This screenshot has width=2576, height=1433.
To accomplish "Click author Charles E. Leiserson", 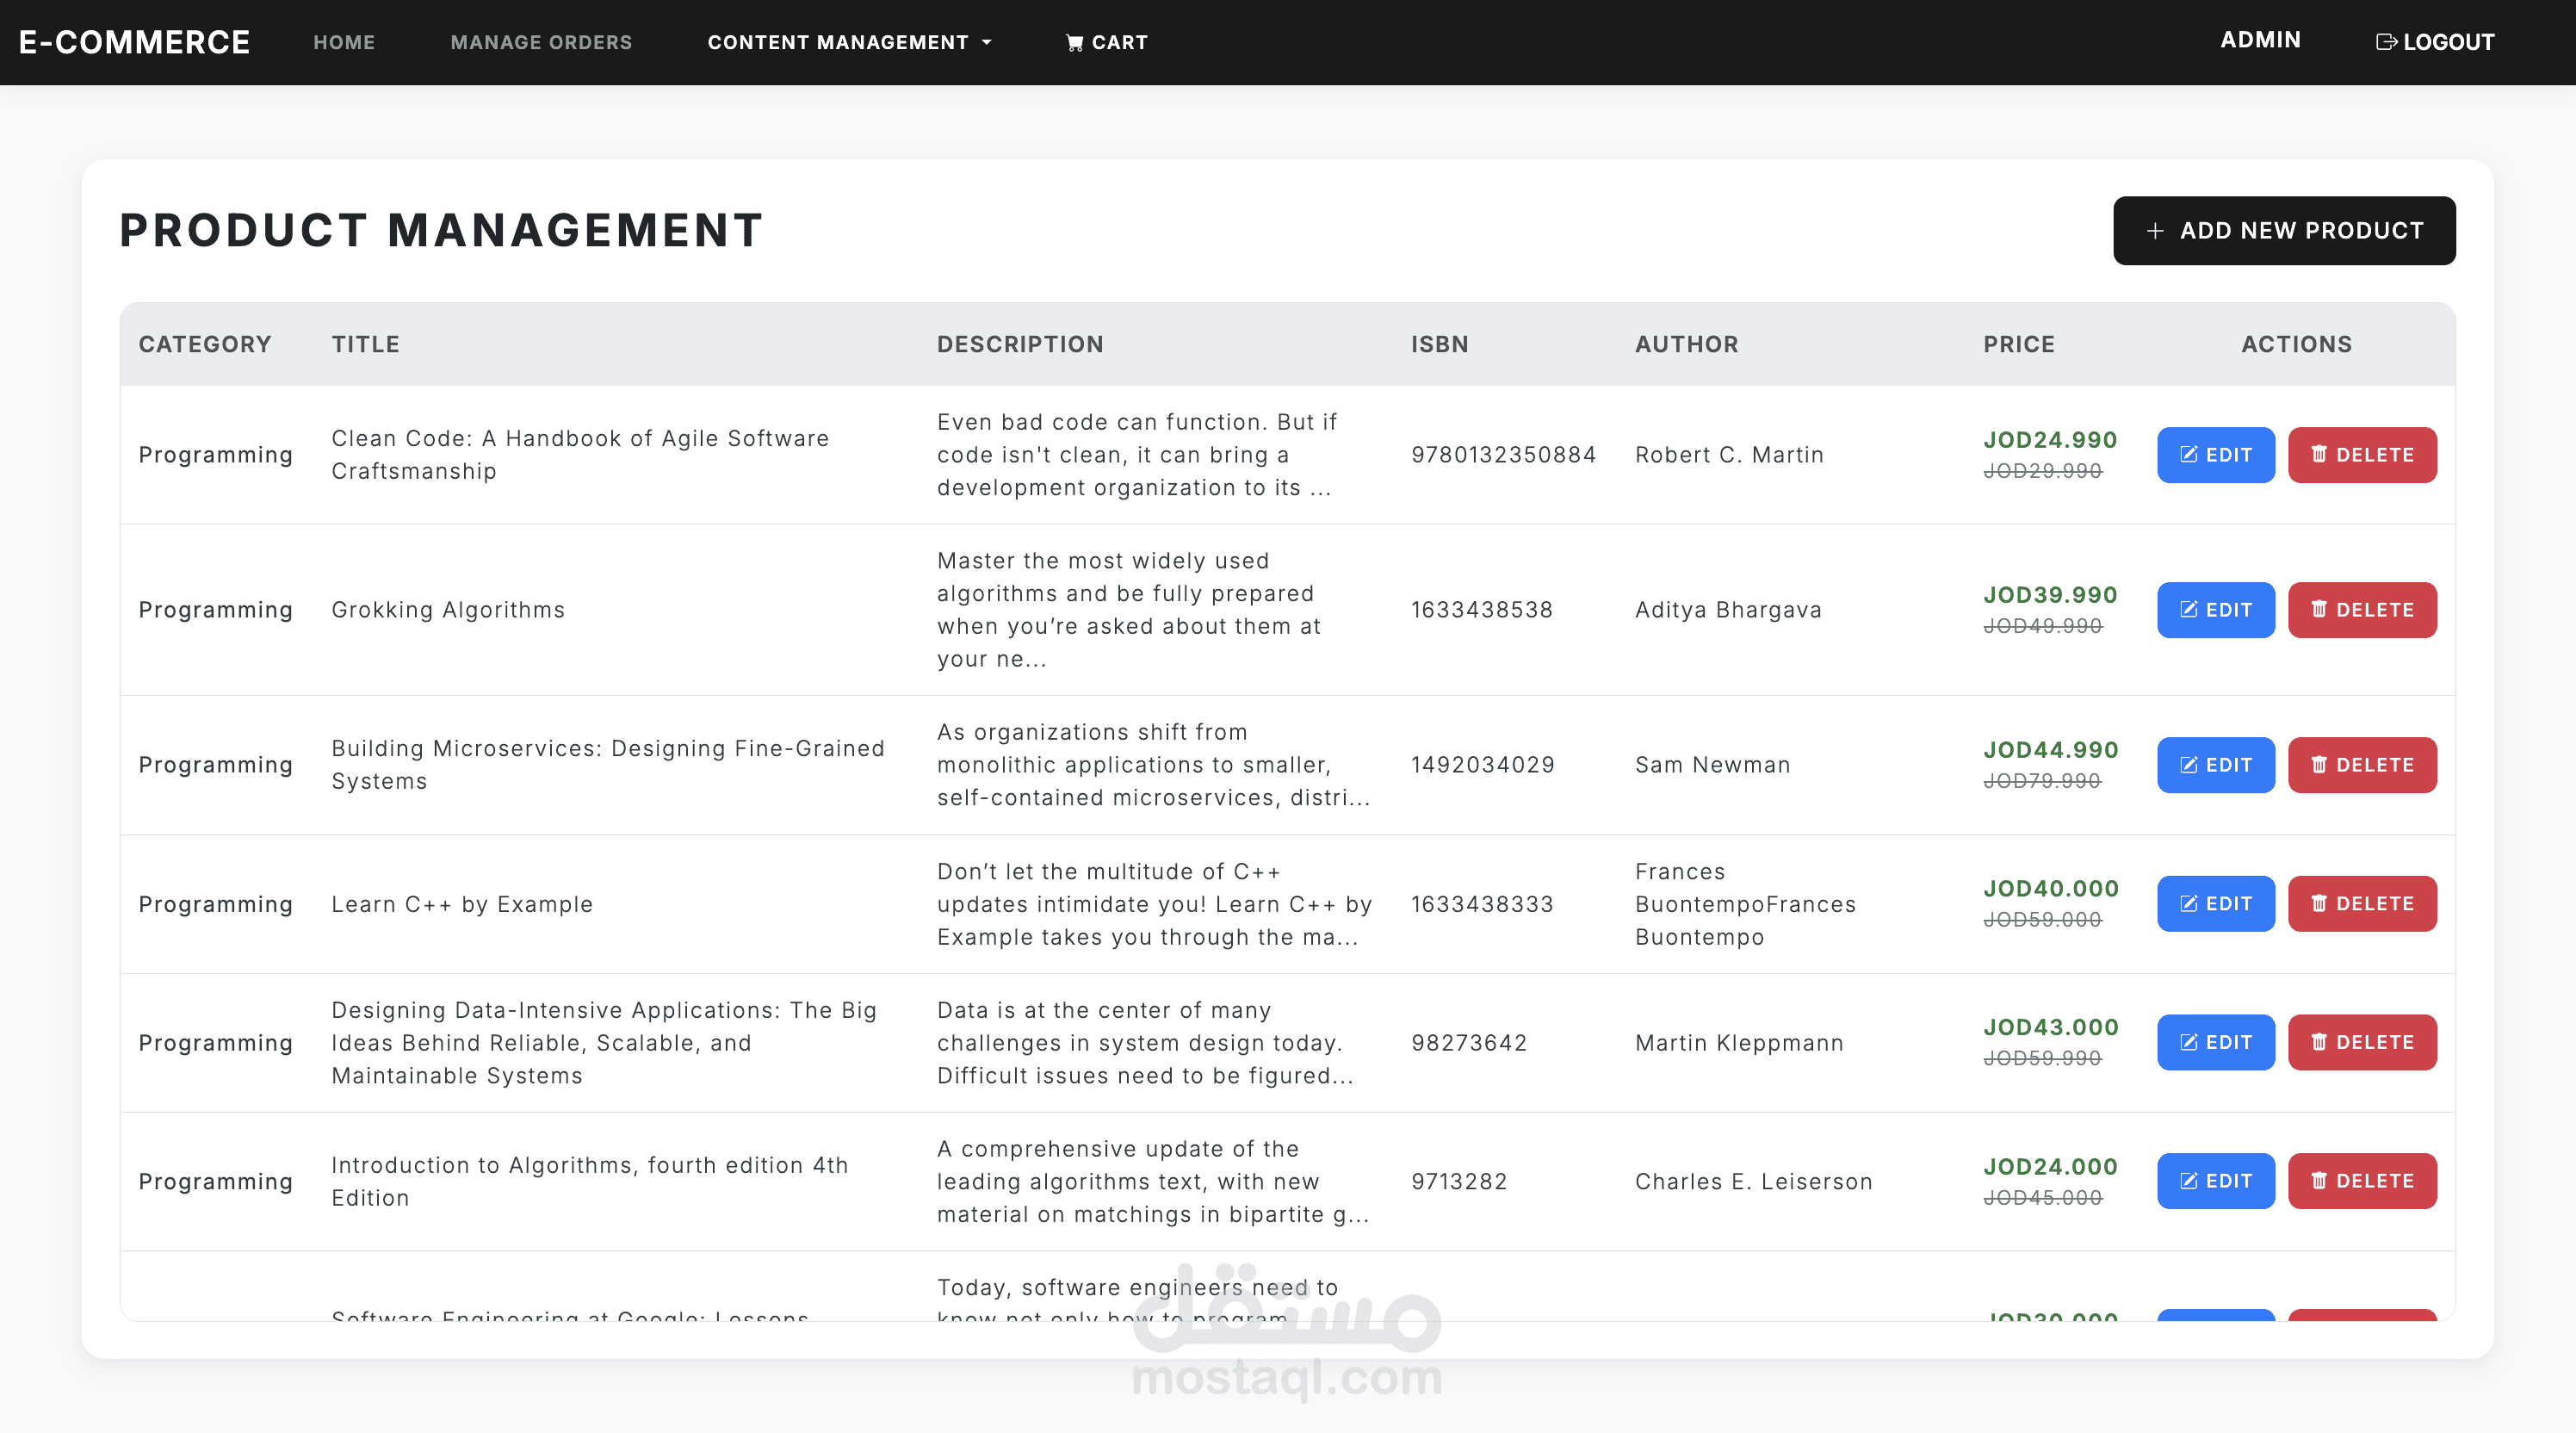I will 1753,1181.
